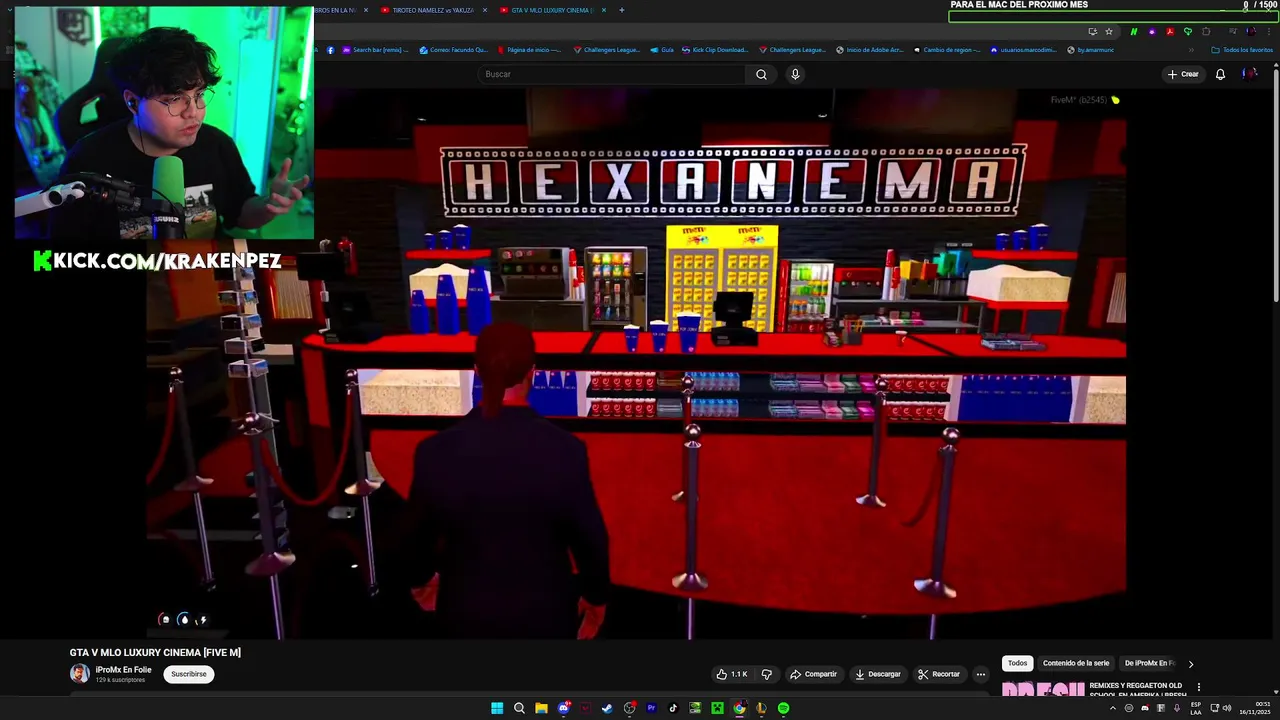The image size is (1280, 720).
Task: Switch to the GTA V MLO Luxury Cinema tab
Action: pos(550,10)
